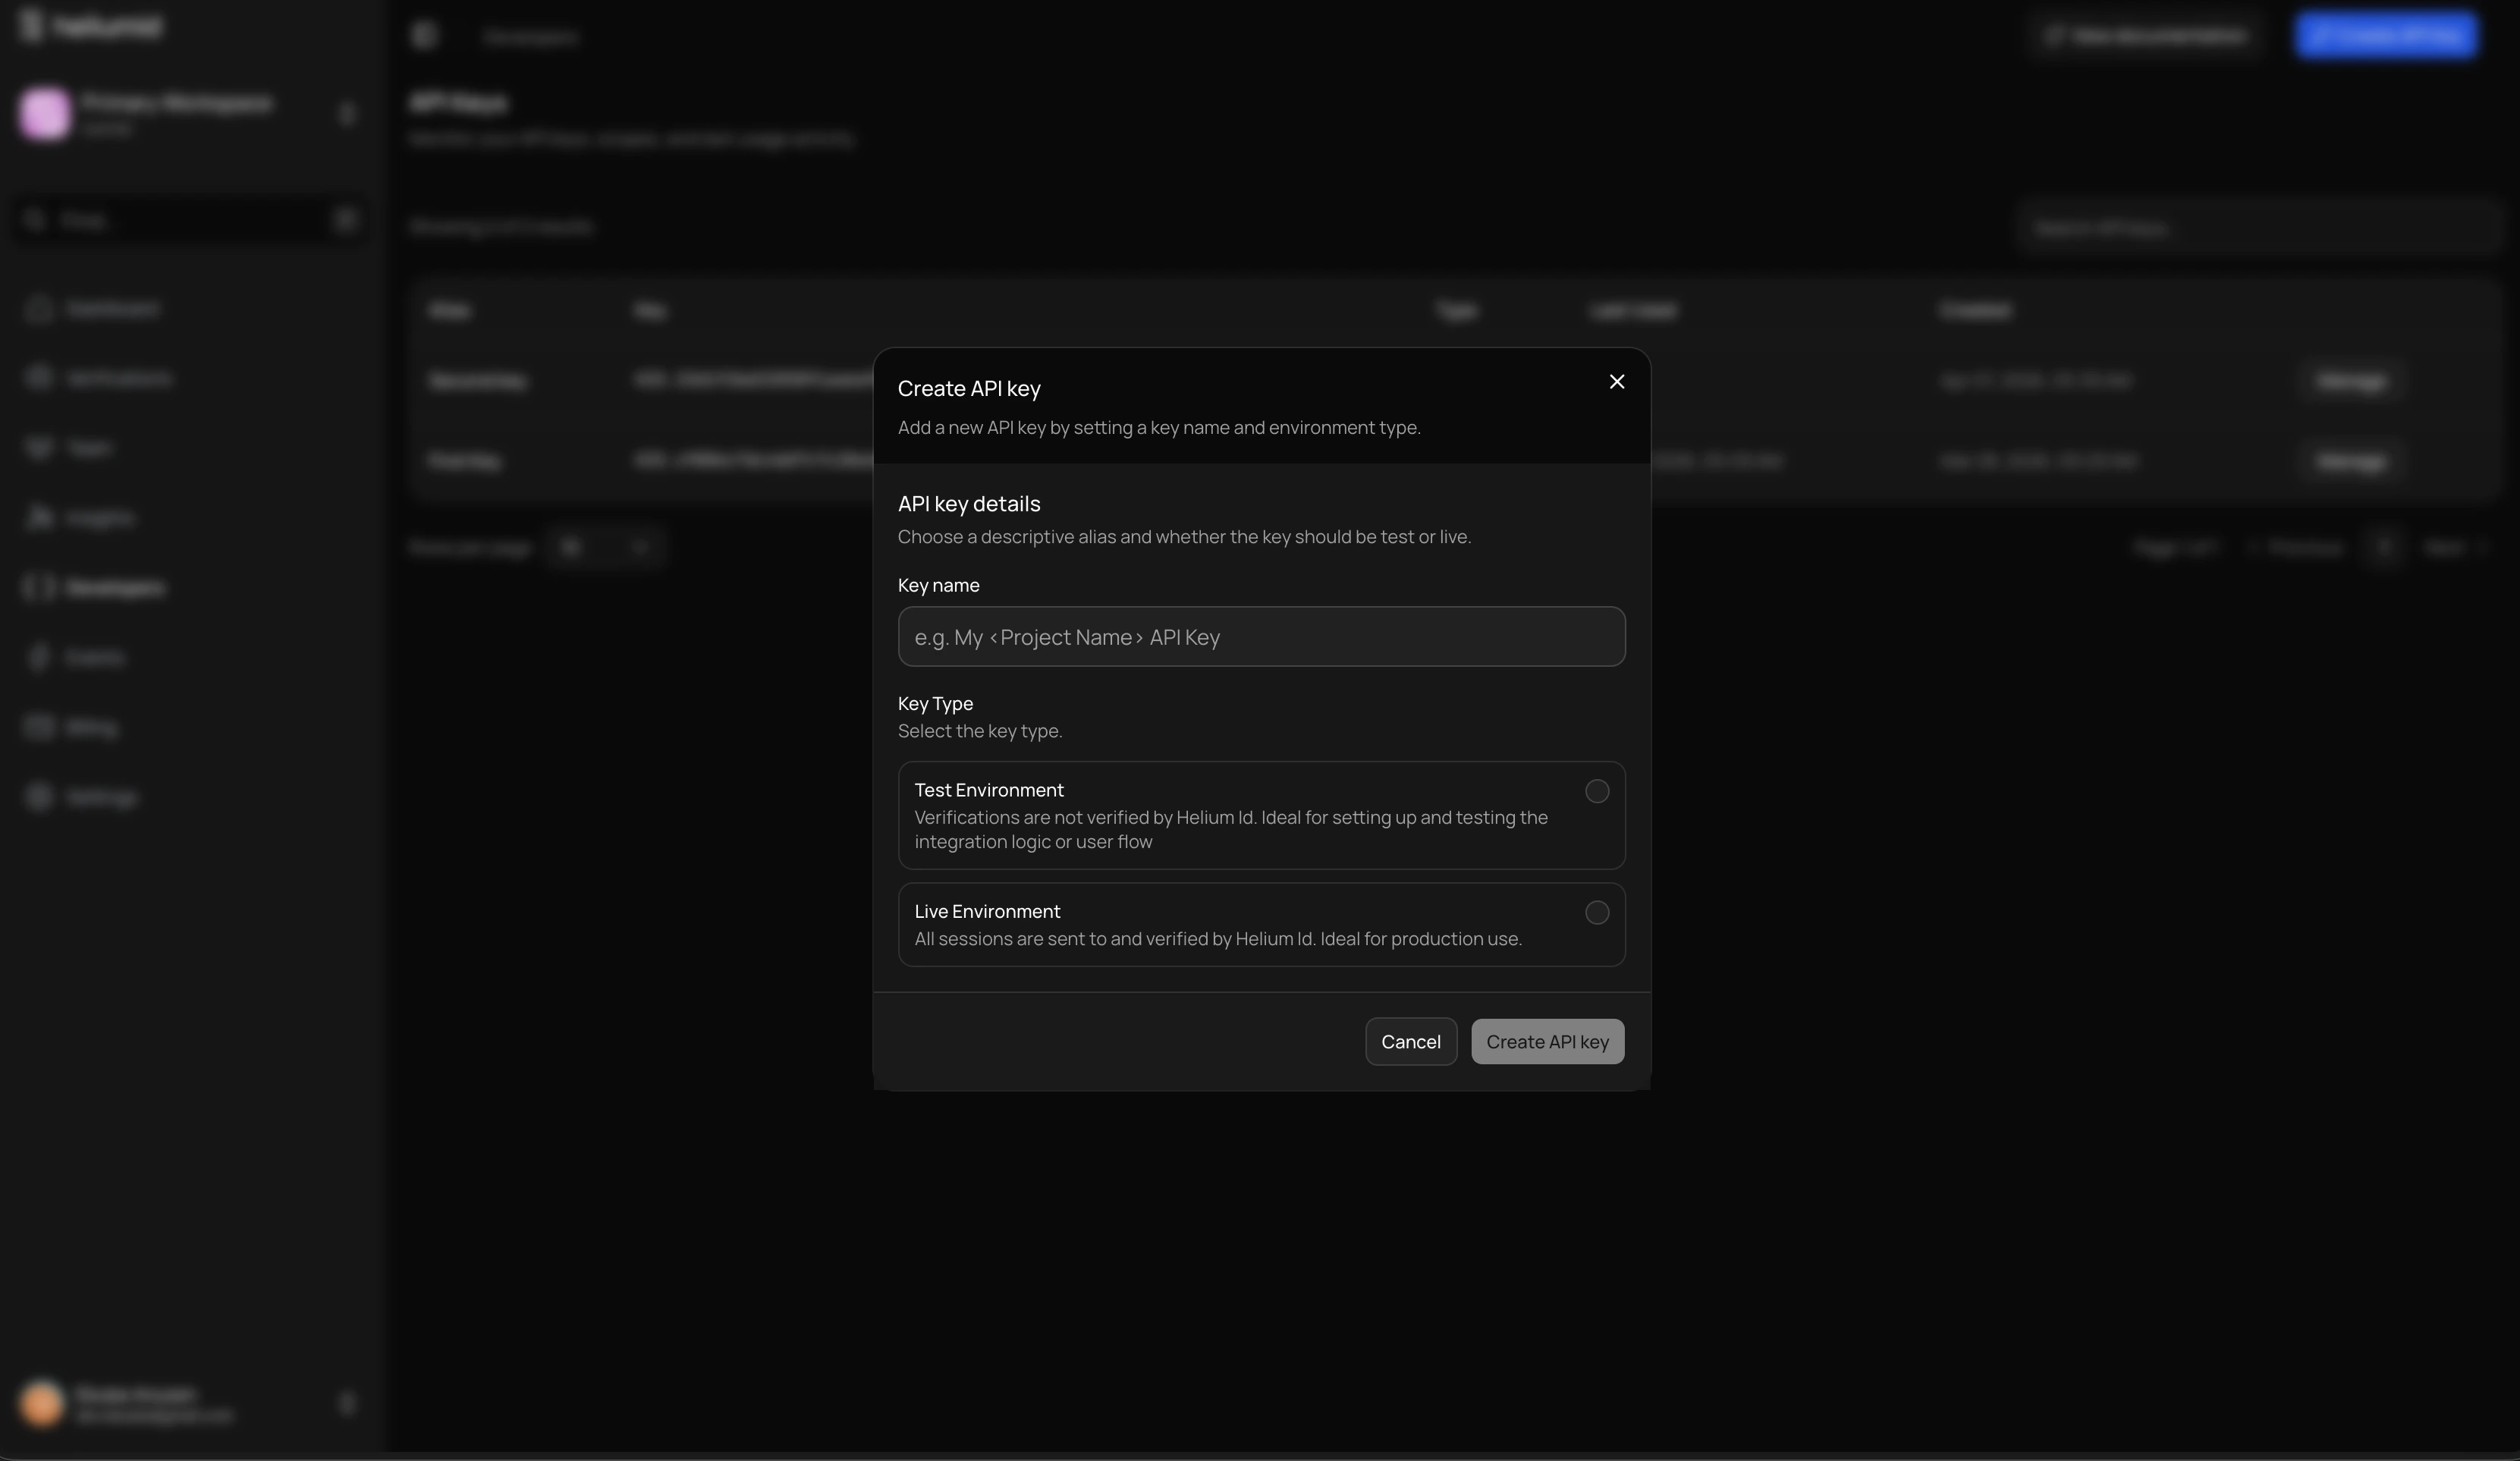The image size is (2520, 1461).
Task: Open the Dashboard section in the sidebar
Action: coord(38,309)
